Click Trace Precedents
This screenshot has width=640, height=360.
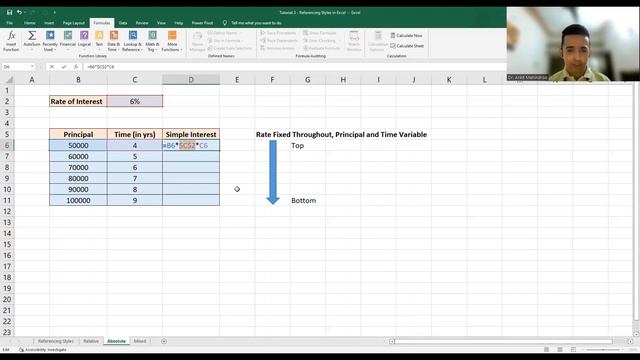(x=278, y=33)
